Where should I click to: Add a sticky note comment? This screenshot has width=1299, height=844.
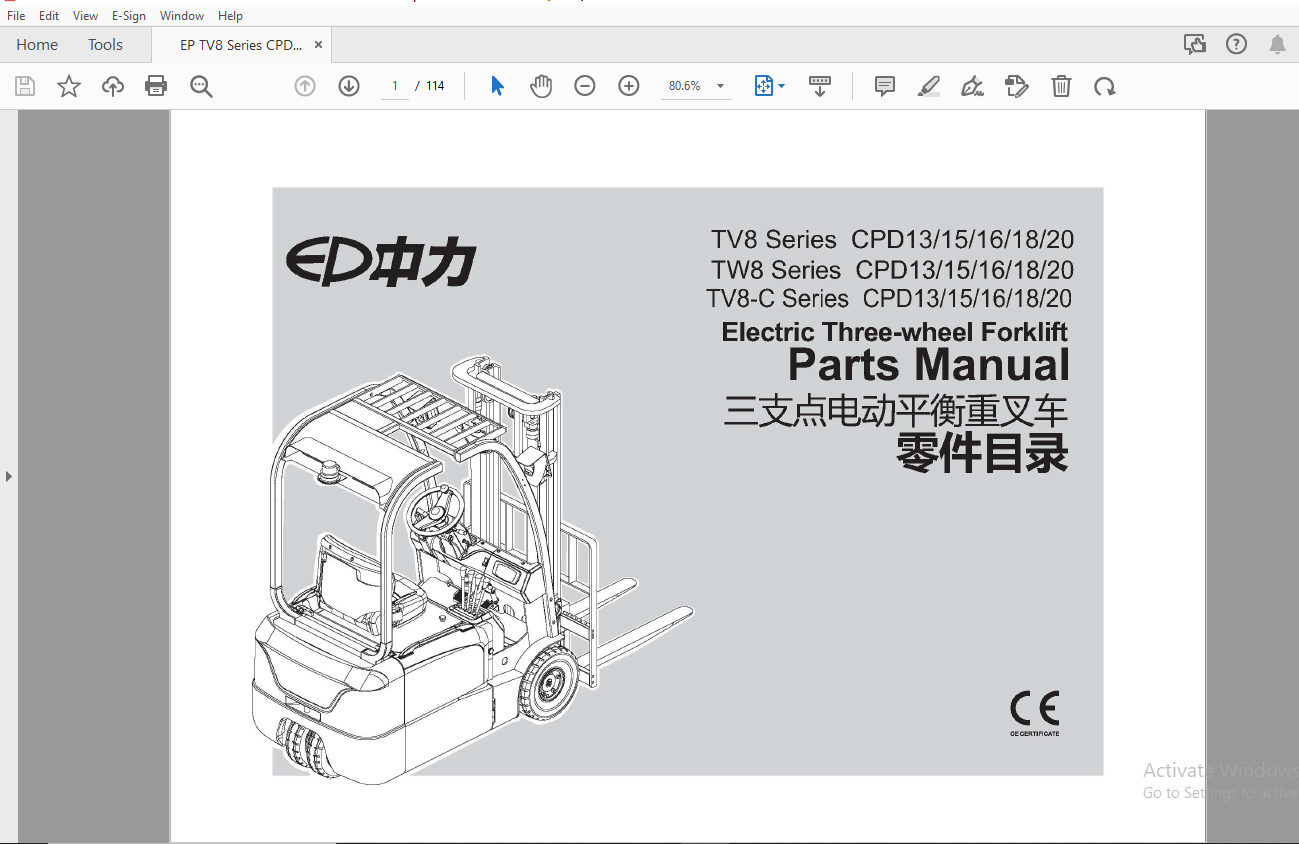(x=885, y=86)
